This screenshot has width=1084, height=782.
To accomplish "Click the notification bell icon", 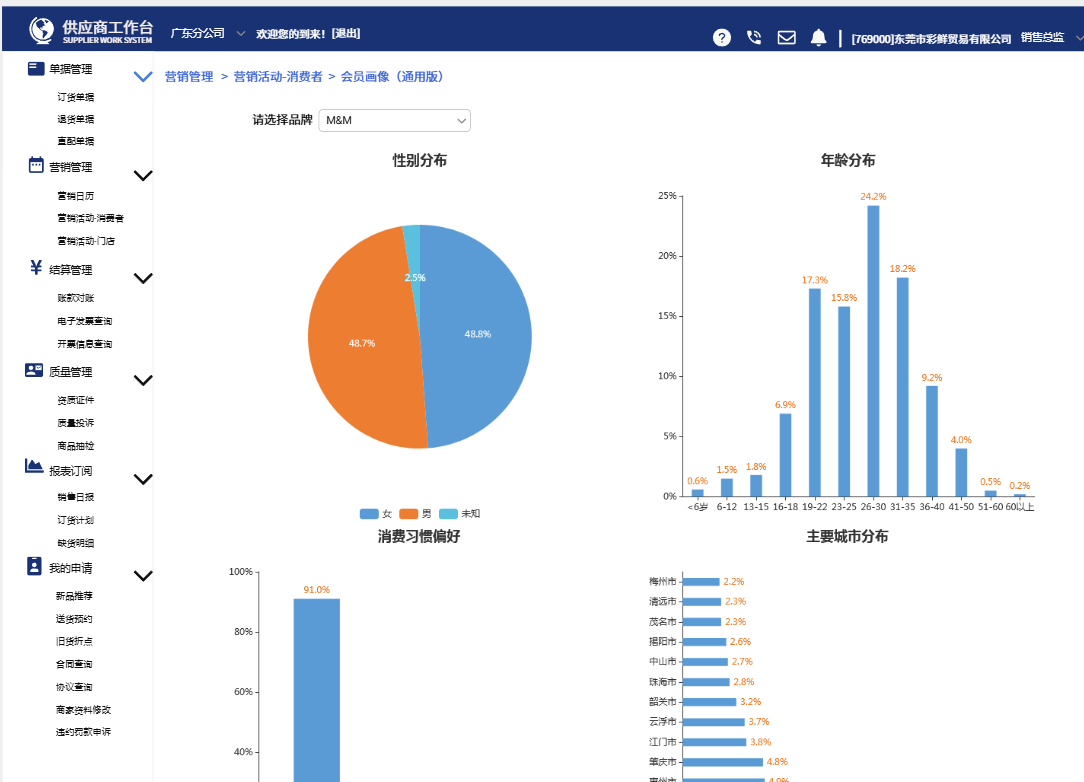I will (818, 38).
